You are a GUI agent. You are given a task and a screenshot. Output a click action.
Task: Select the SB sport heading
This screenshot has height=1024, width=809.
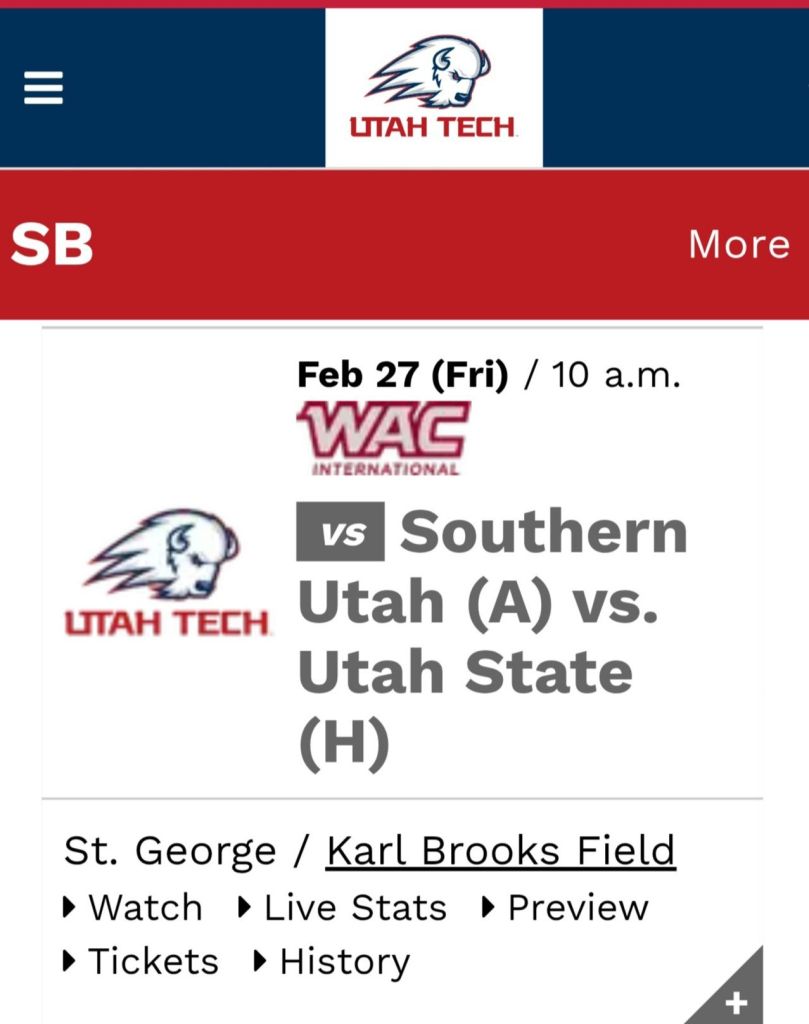[x=52, y=244]
